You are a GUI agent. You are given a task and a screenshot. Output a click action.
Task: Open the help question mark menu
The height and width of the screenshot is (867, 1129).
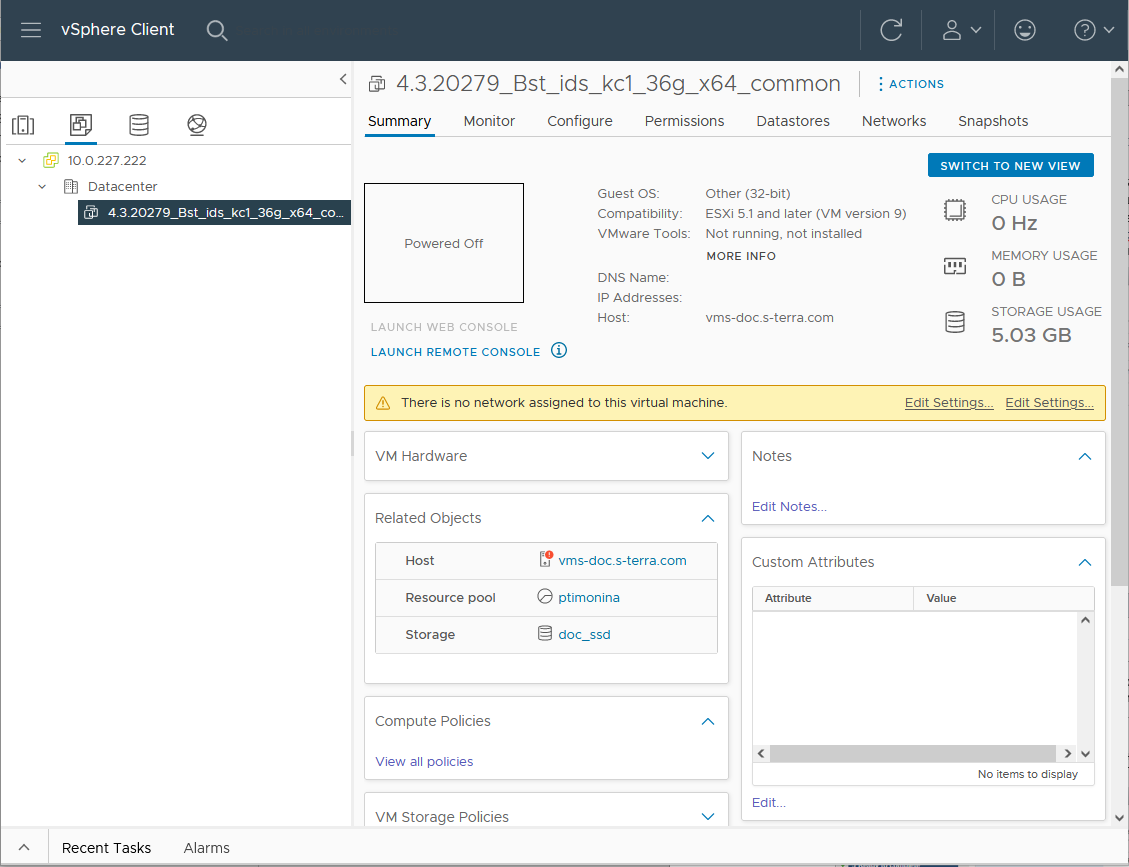pos(1094,30)
